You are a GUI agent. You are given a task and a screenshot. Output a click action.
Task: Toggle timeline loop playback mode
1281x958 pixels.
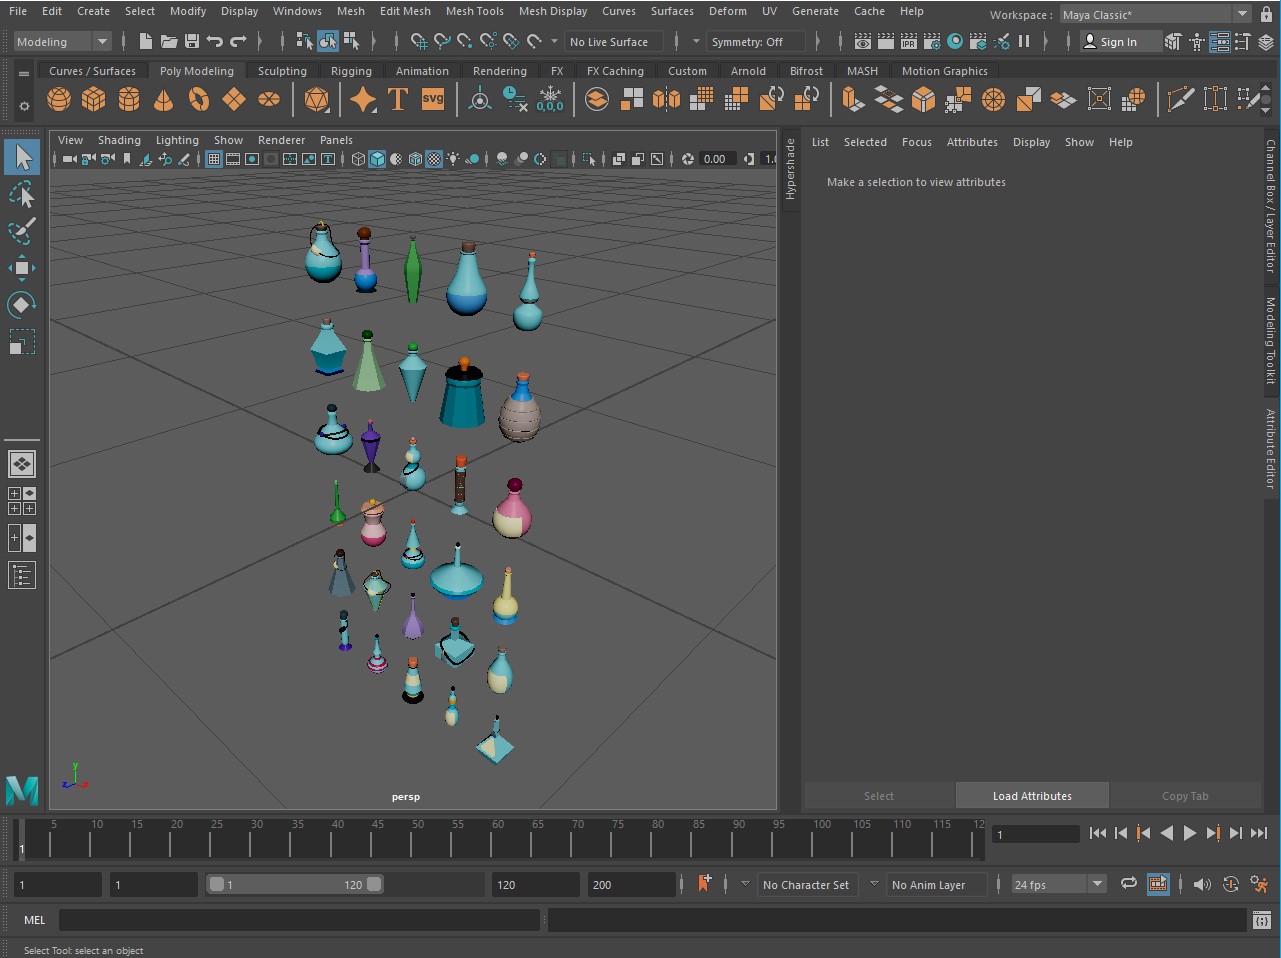click(1128, 884)
